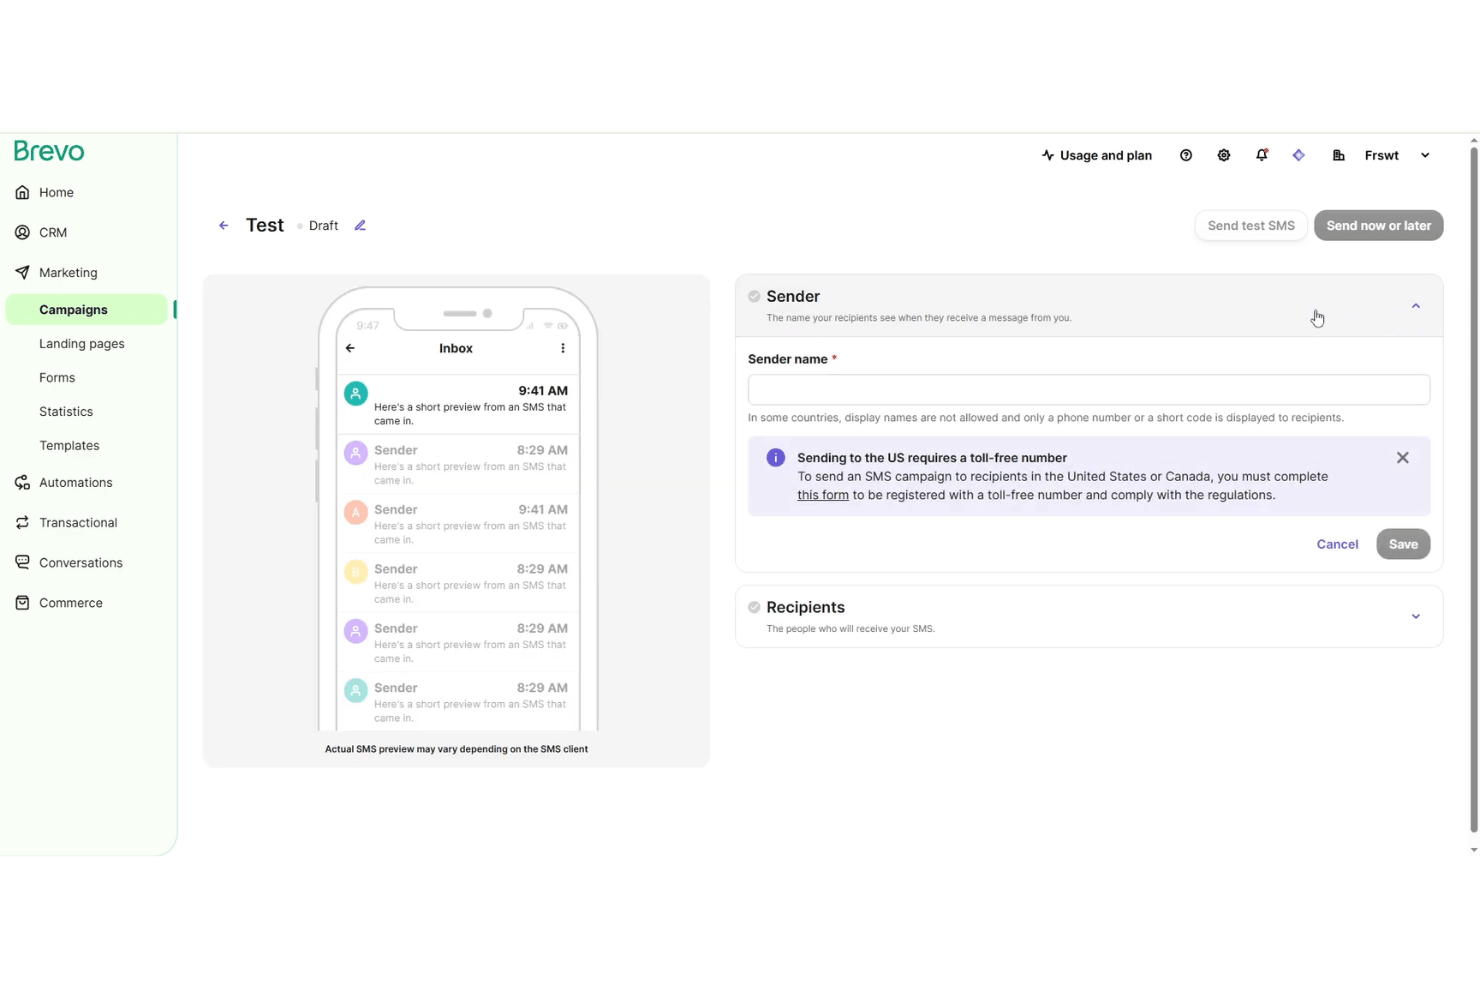
Task: Focus the Sender name input field
Action: (x=1089, y=390)
